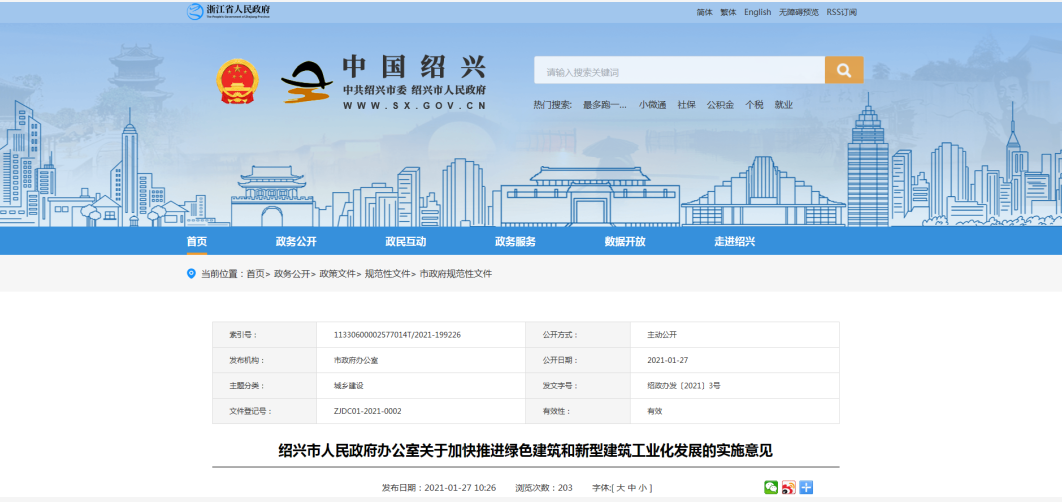The width and height of the screenshot is (1062, 502).
Task: Click the search keyword input box
Action: (679, 70)
